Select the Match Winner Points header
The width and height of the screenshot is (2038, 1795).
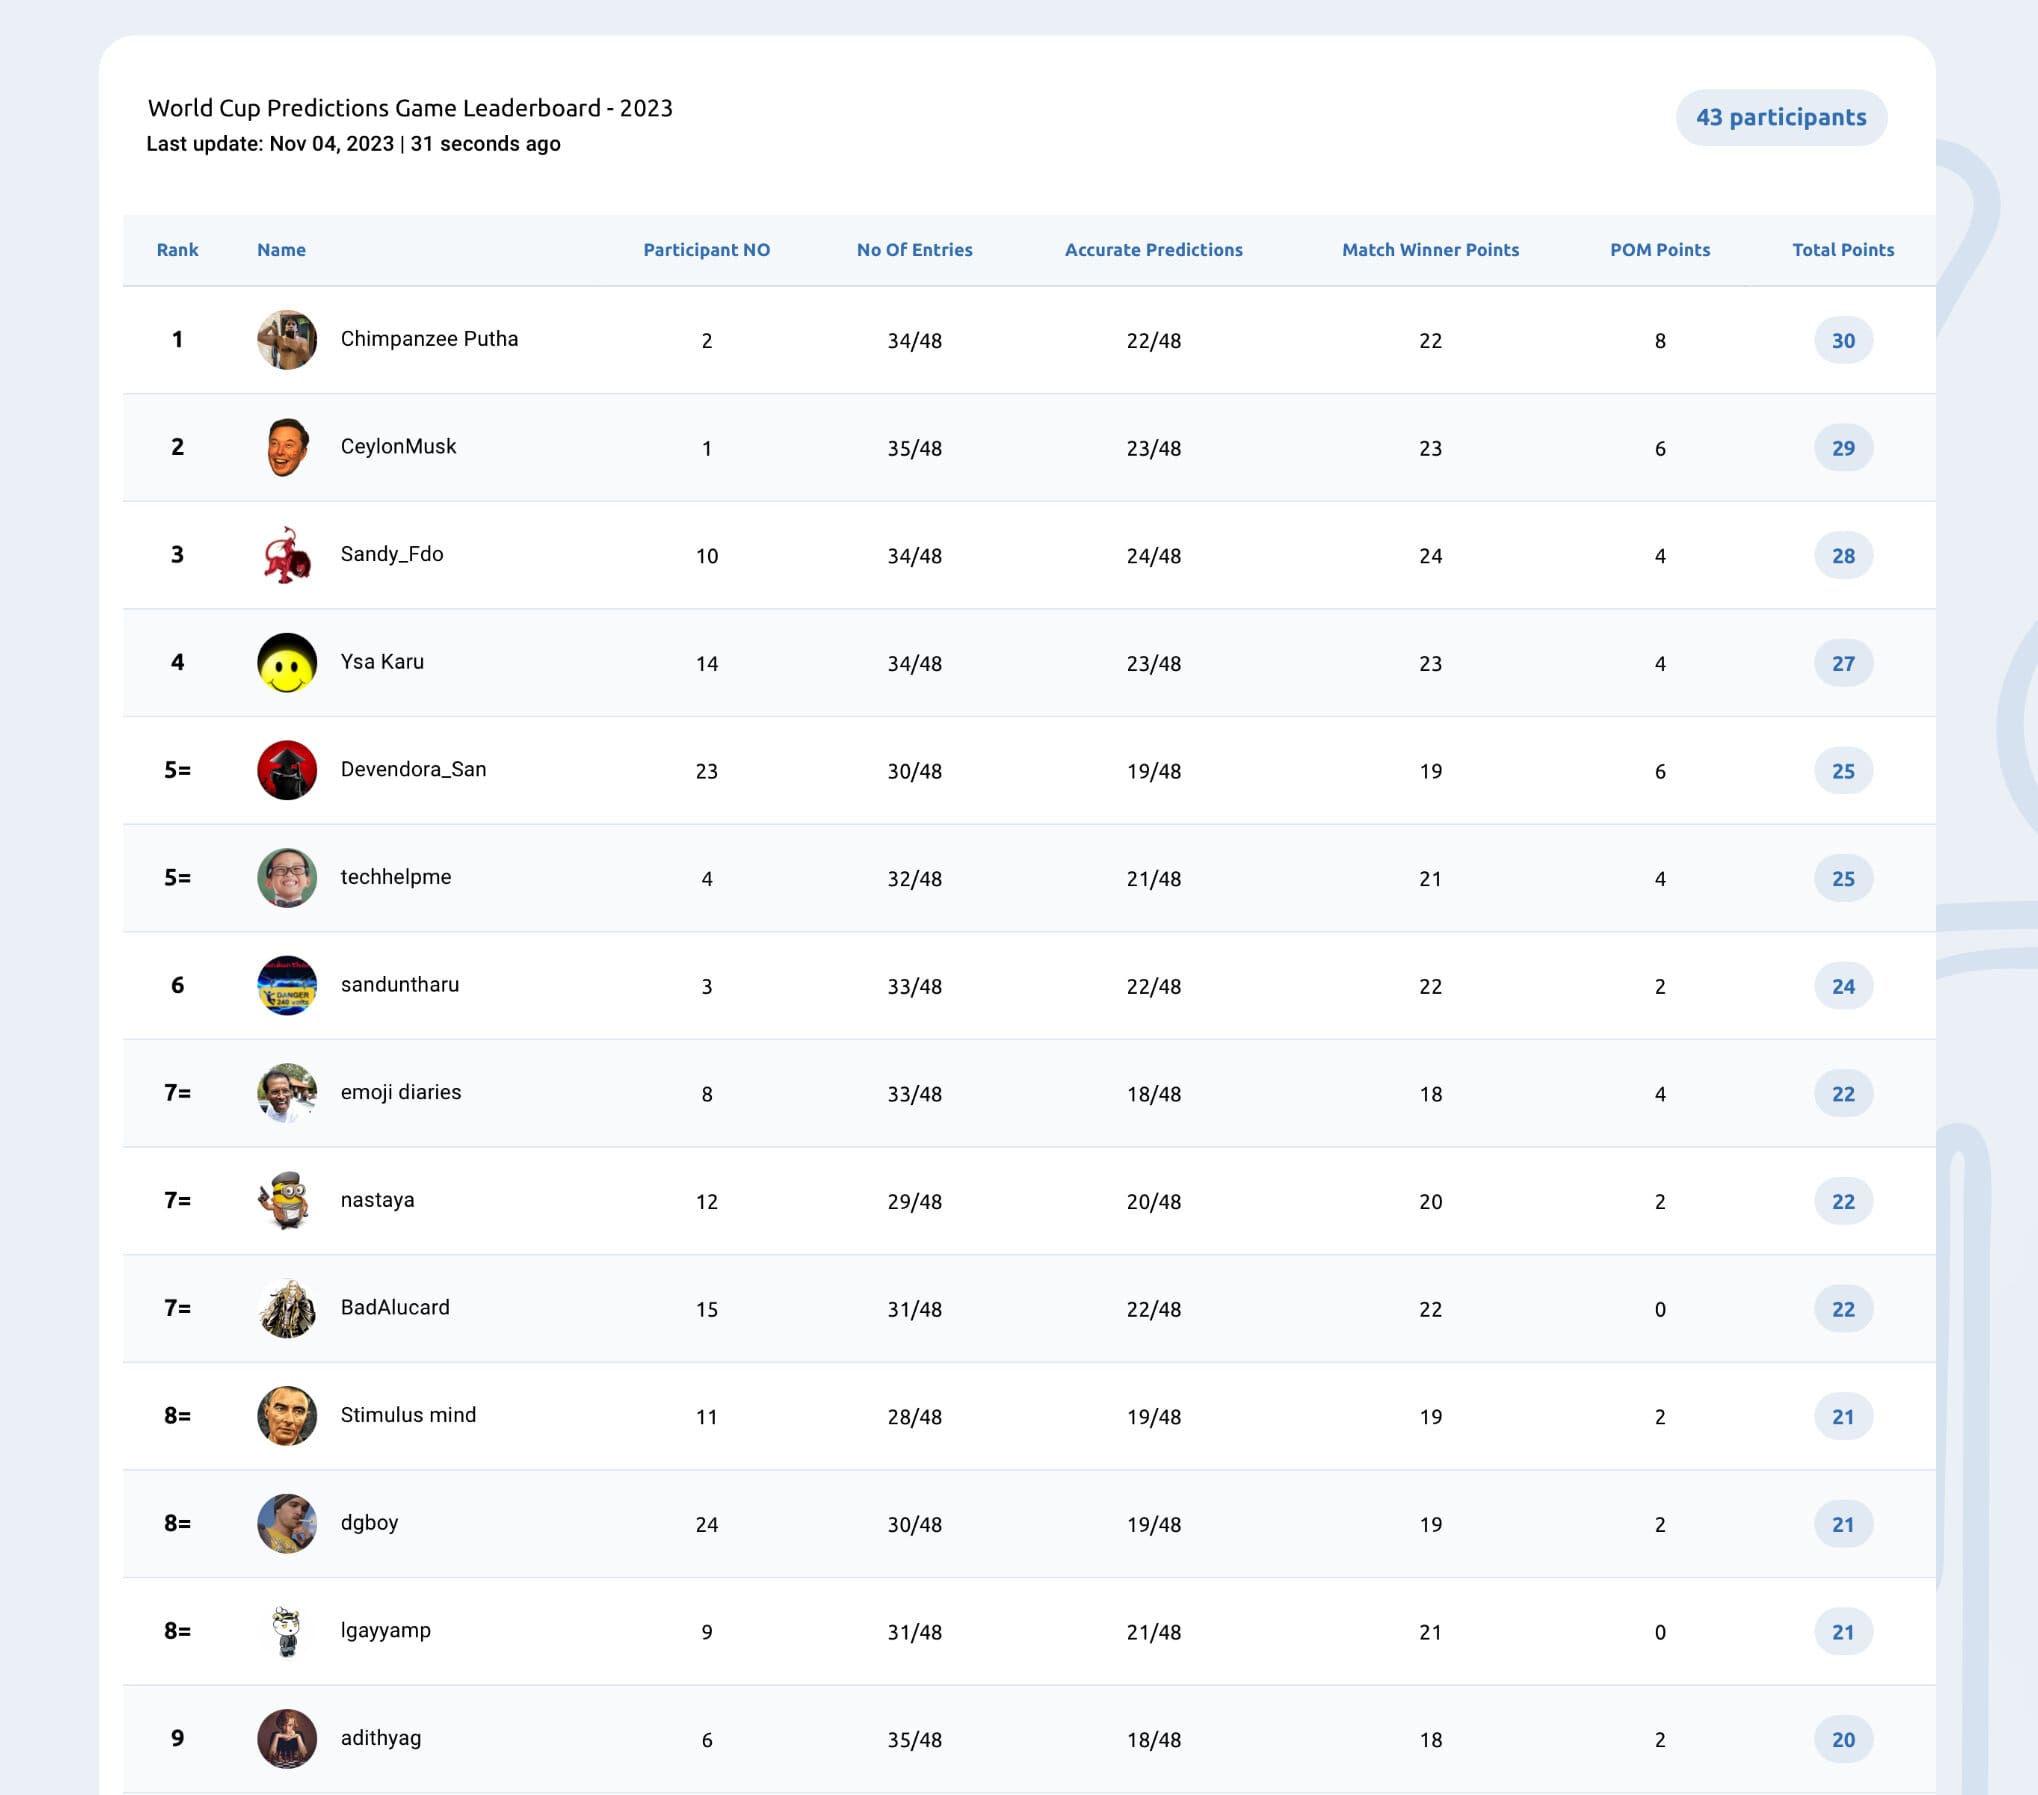click(1430, 250)
